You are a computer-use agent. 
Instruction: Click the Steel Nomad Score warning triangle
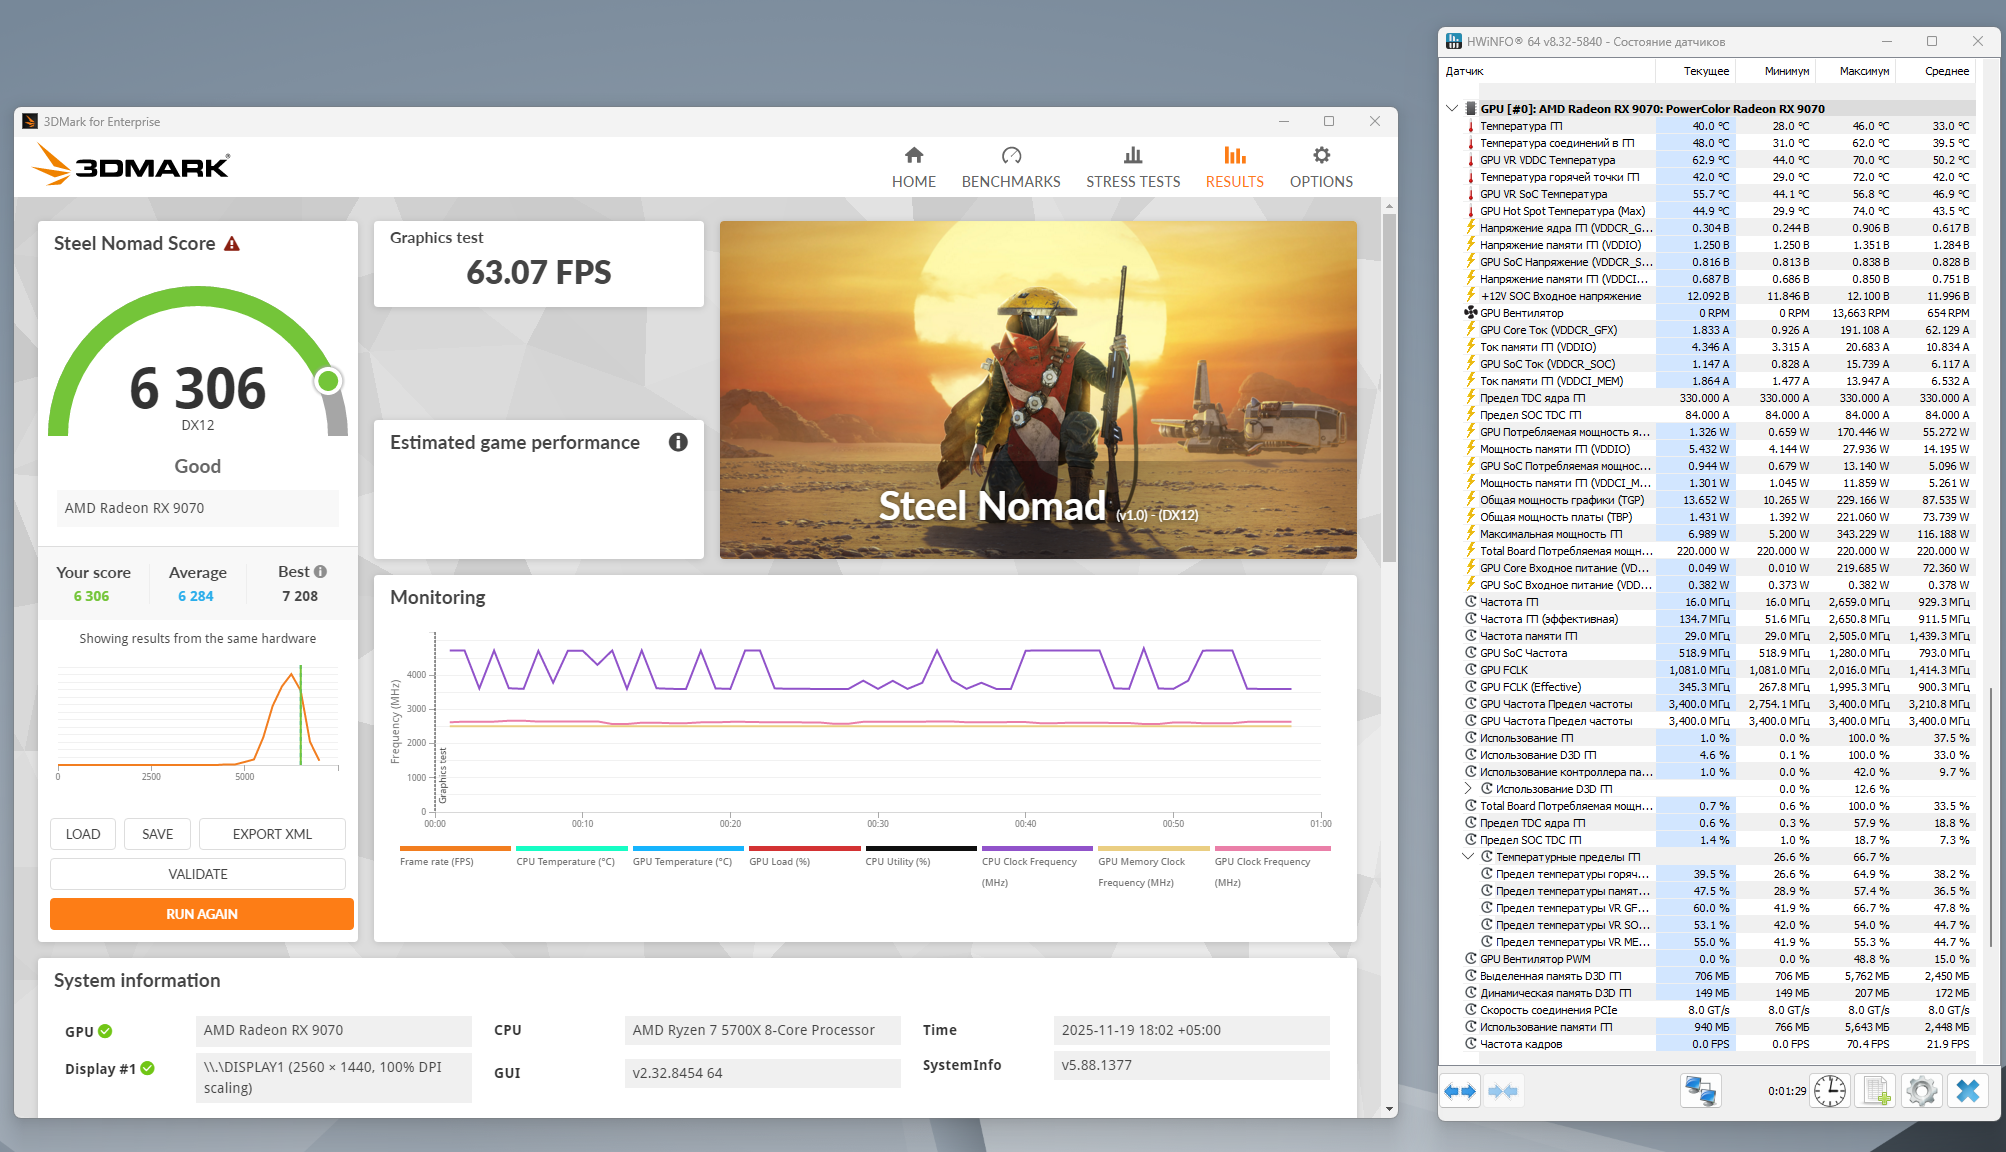point(232,244)
